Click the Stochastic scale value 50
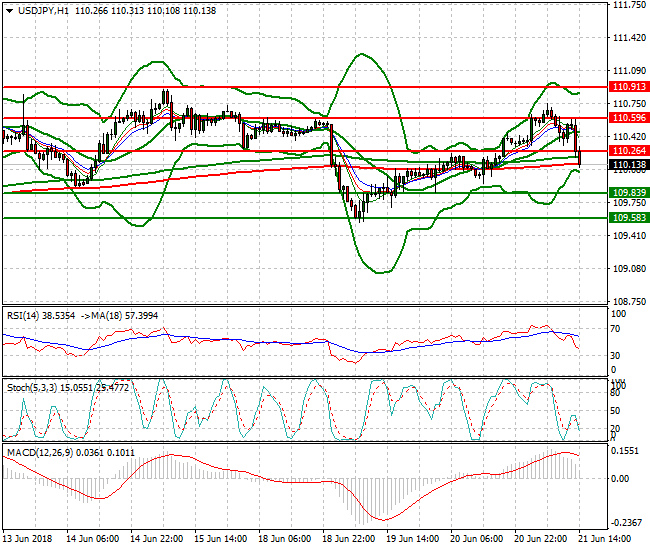 coord(615,411)
